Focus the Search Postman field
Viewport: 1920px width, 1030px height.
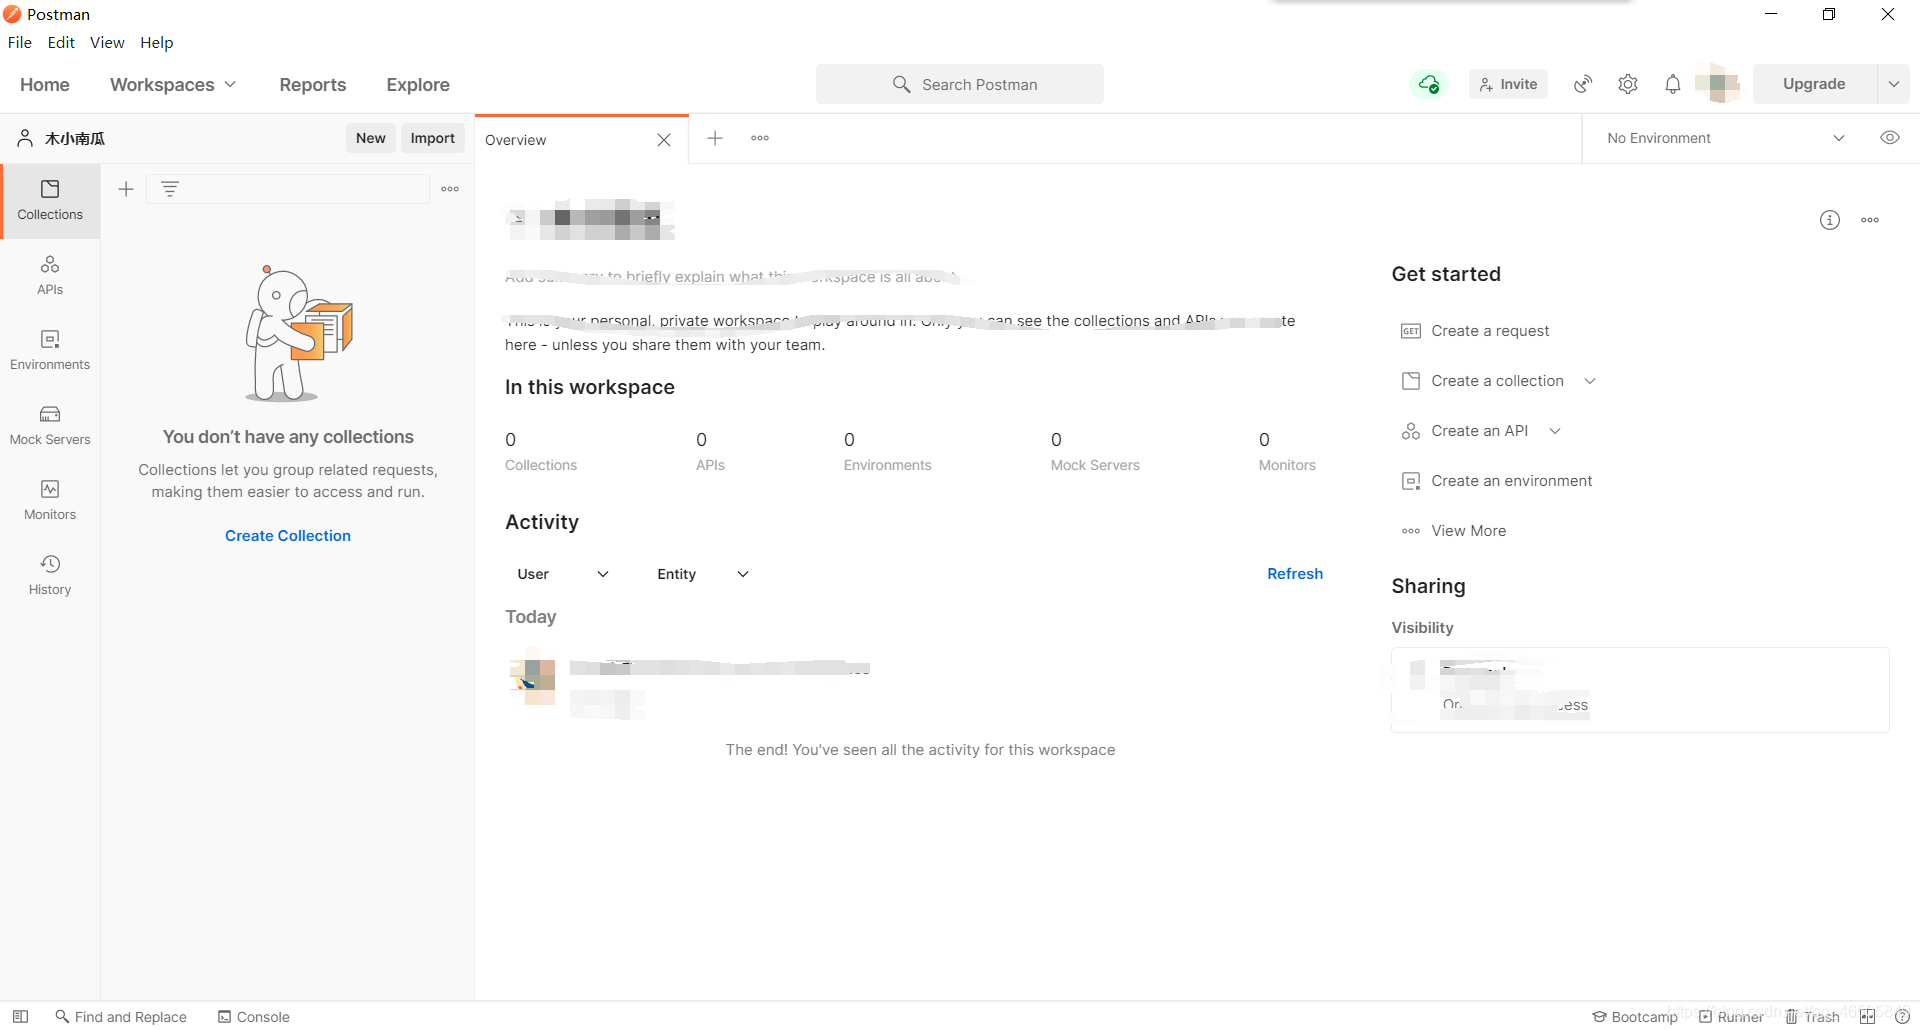(960, 84)
